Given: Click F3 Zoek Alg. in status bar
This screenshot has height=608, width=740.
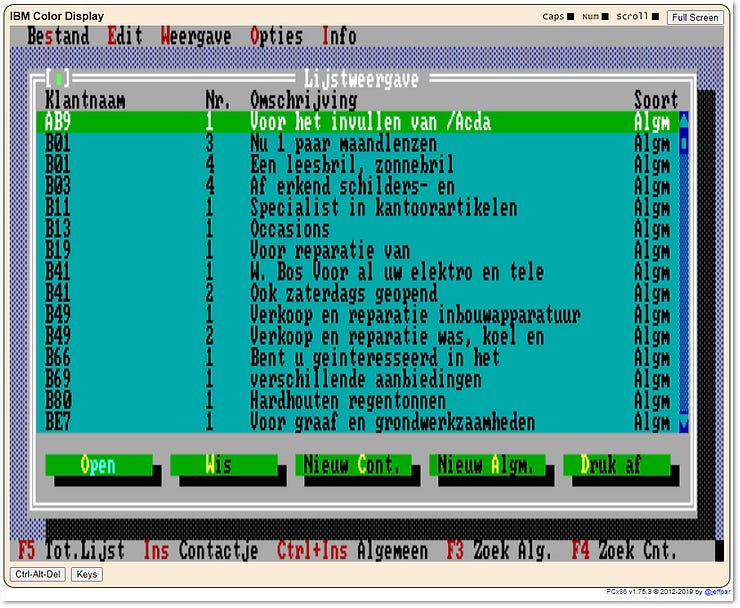Looking at the screenshot, I should (499, 551).
